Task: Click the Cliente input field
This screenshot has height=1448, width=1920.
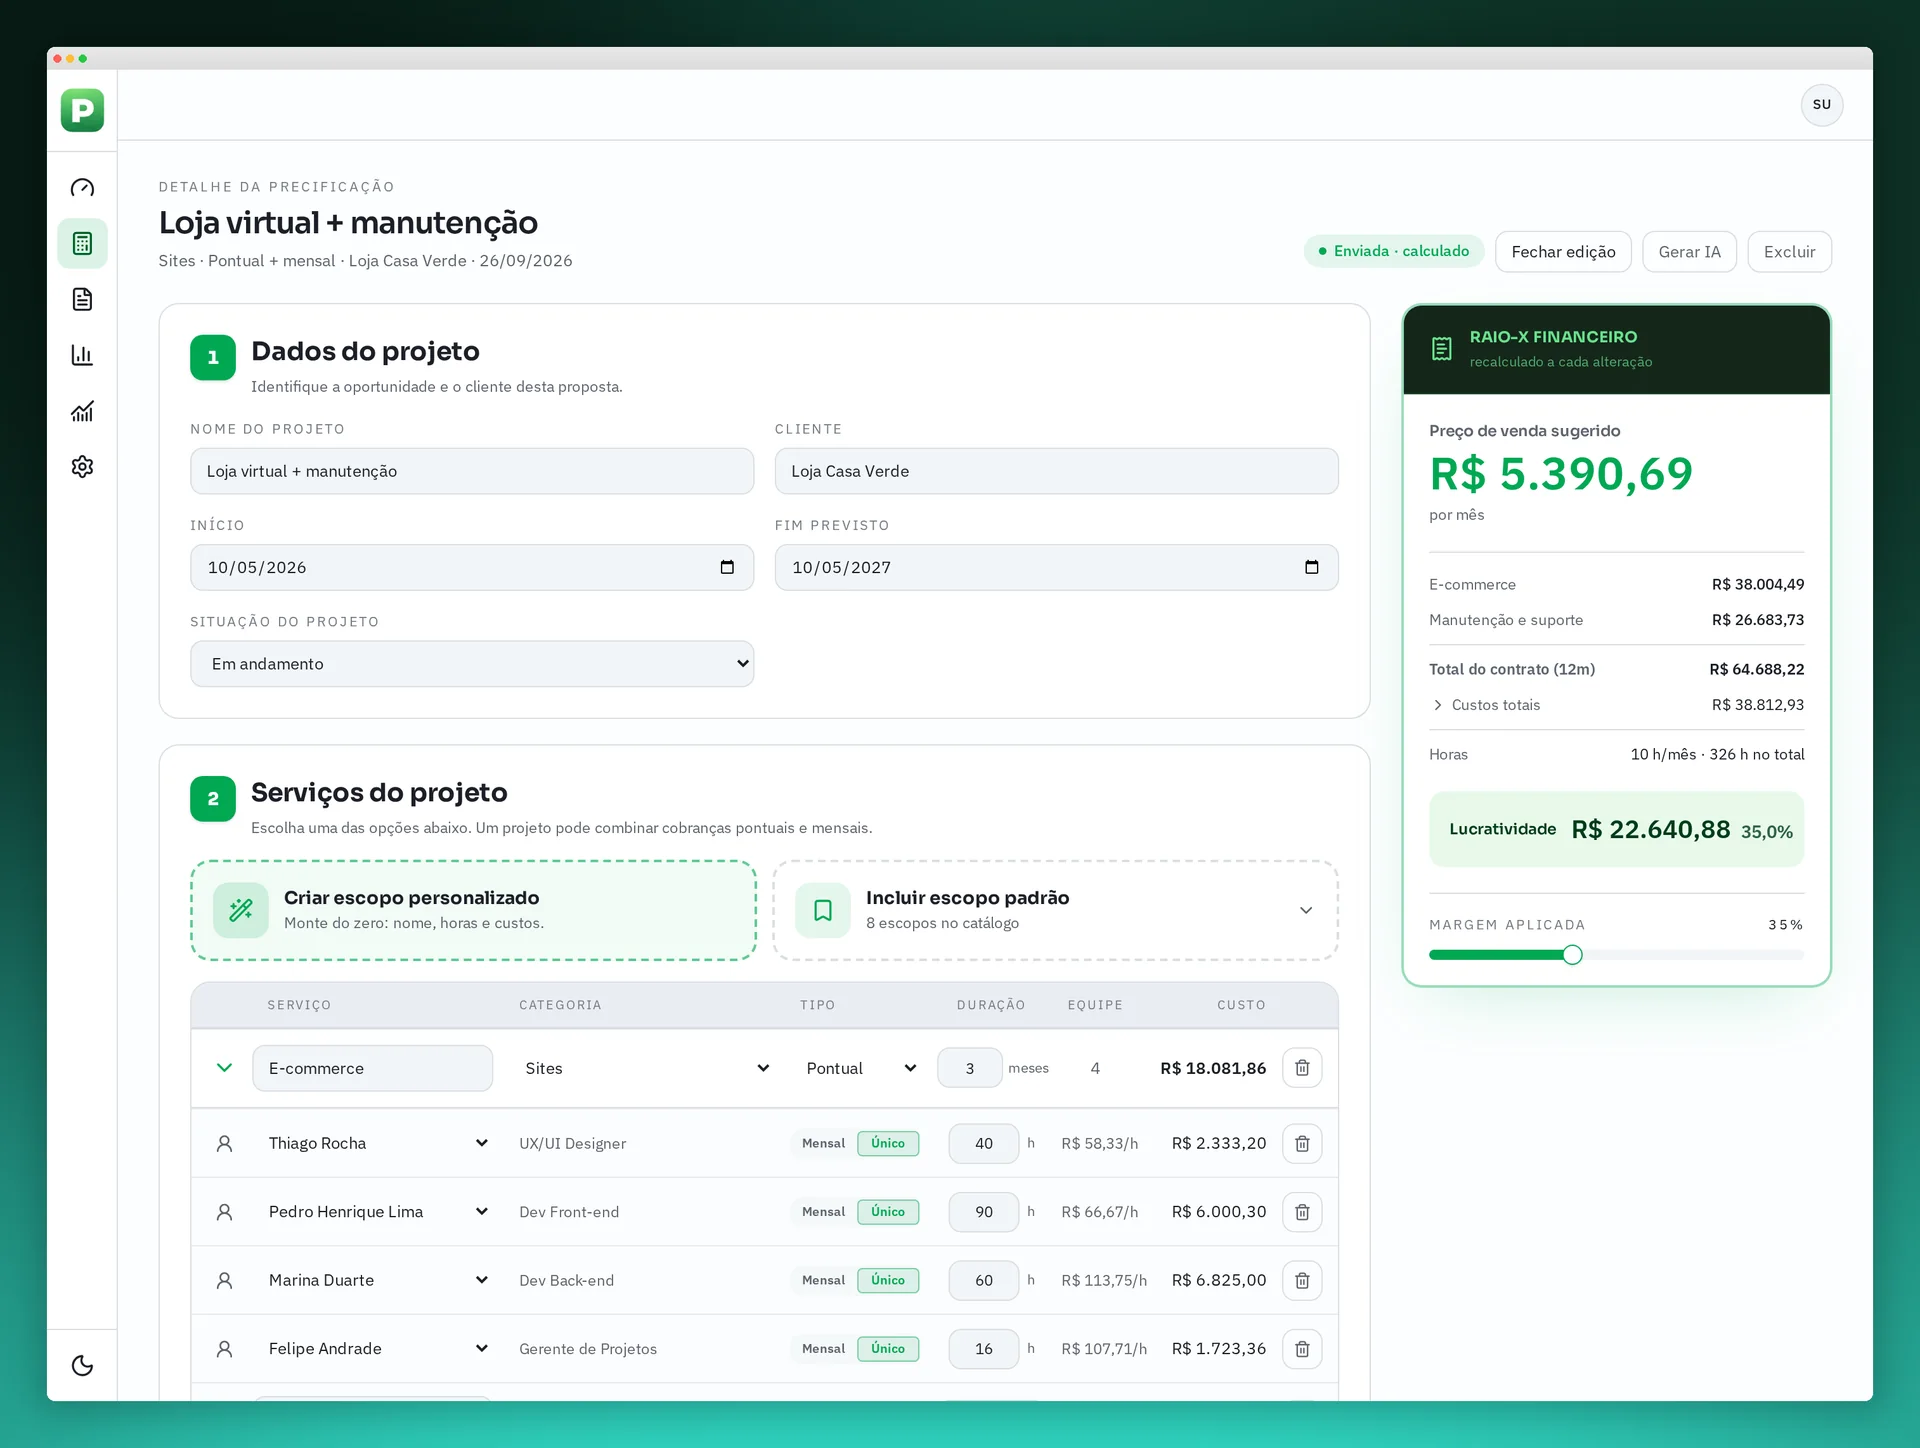Action: tap(1056, 471)
